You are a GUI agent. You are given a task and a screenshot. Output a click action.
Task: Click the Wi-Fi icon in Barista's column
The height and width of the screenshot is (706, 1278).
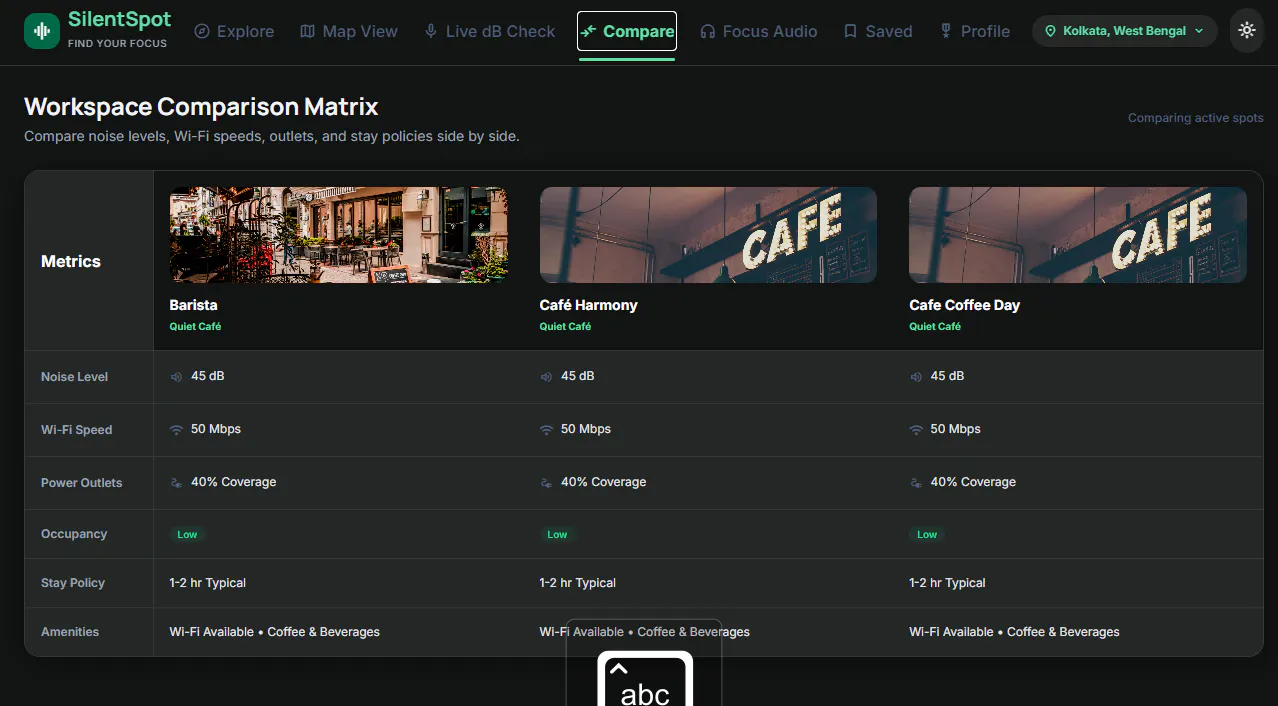[x=176, y=430]
